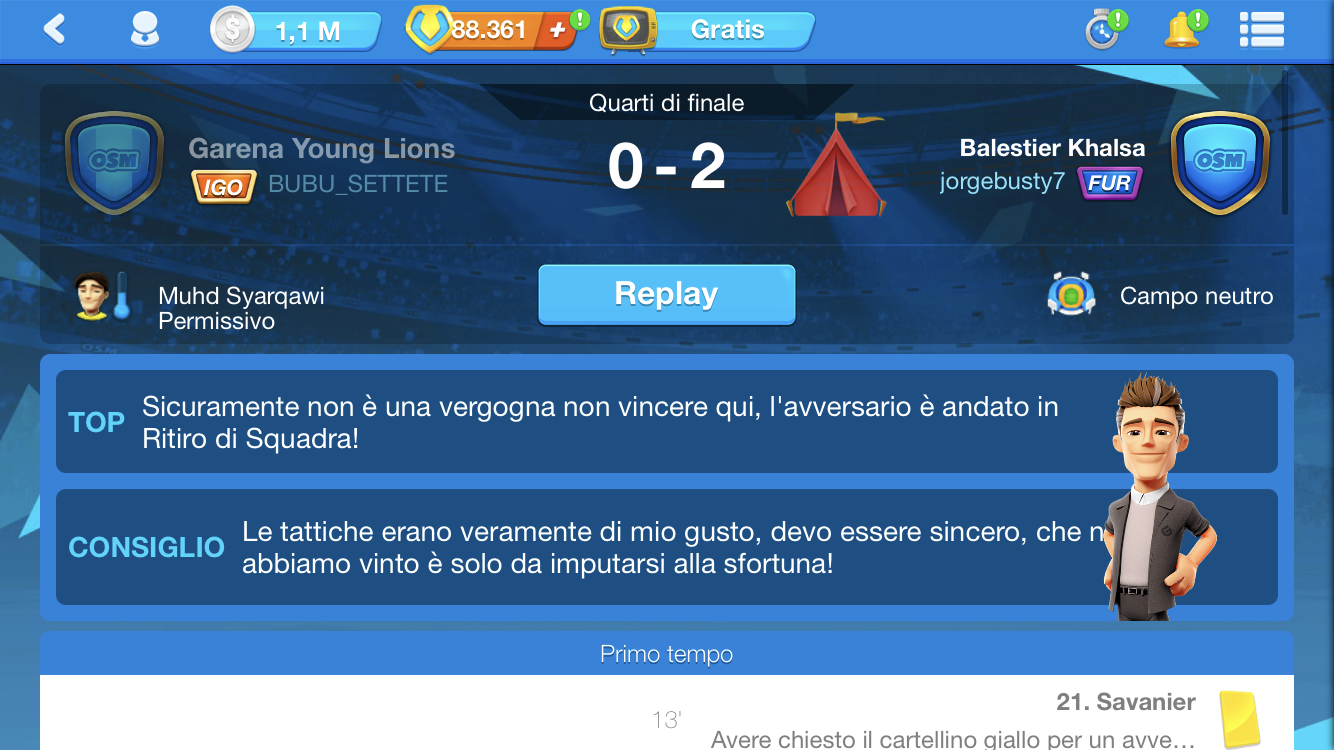
Task: Tap referee Muhd Syarqawi icon
Action: (x=103, y=296)
